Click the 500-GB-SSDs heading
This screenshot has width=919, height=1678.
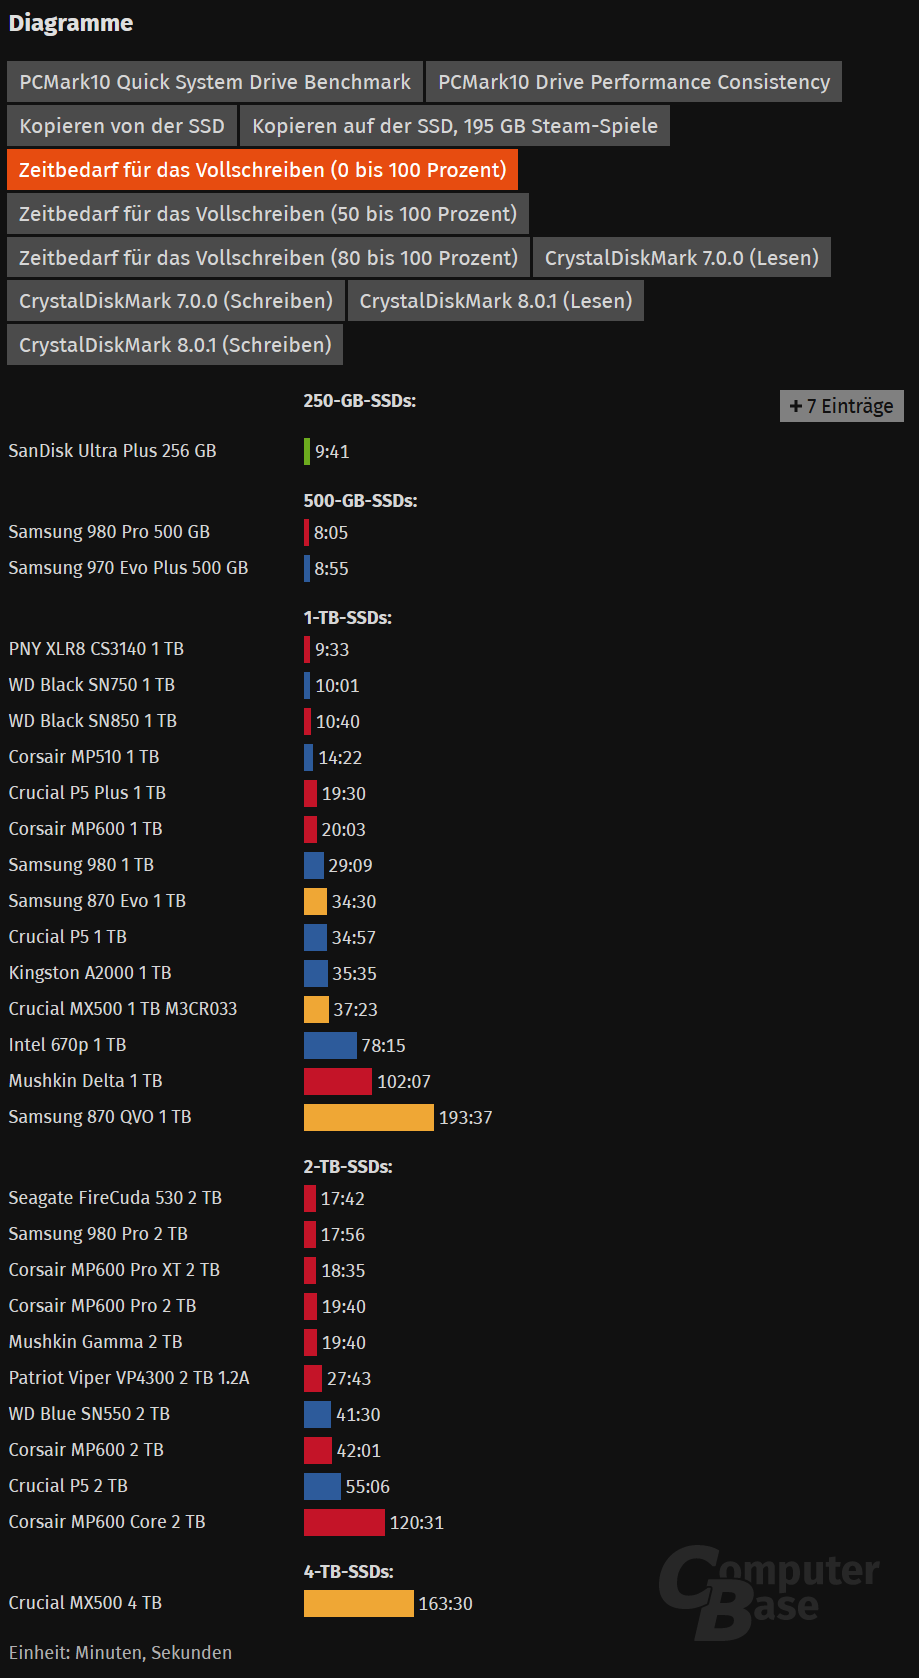(x=360, y=501)
